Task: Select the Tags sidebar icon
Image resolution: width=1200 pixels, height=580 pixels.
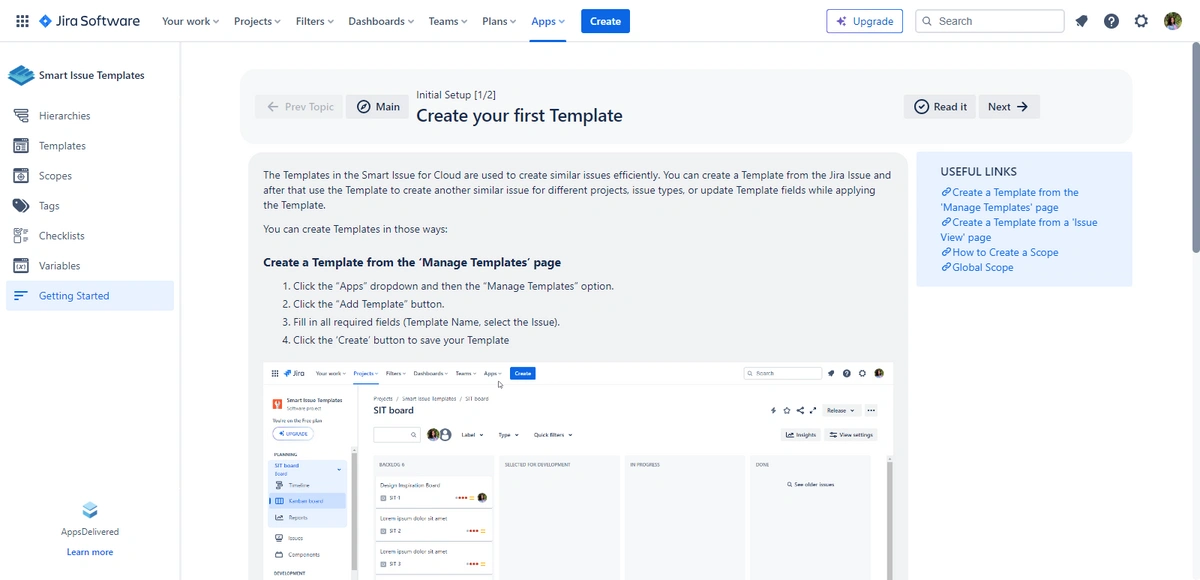Action: [21, 206]
